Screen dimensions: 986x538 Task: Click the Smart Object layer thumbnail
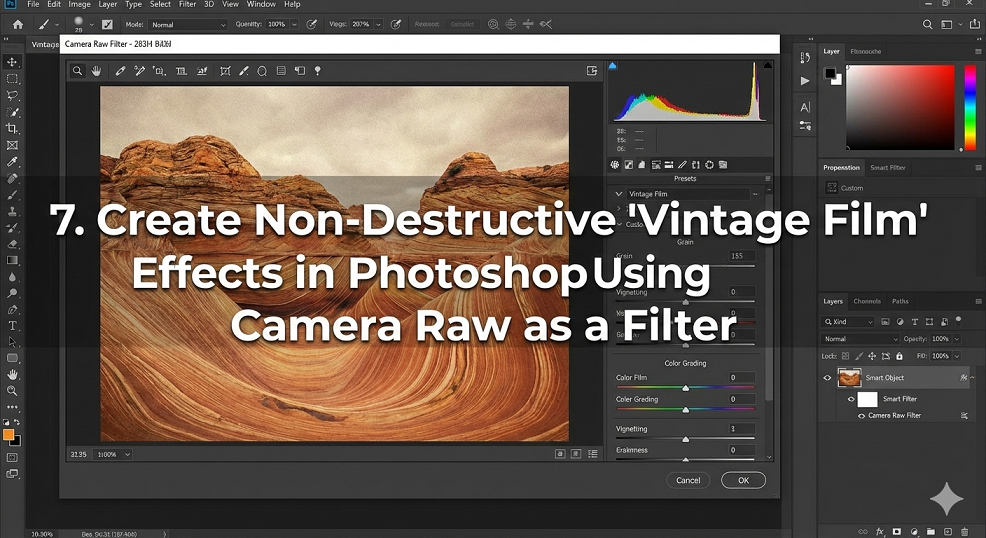click(x=850, y=378)
